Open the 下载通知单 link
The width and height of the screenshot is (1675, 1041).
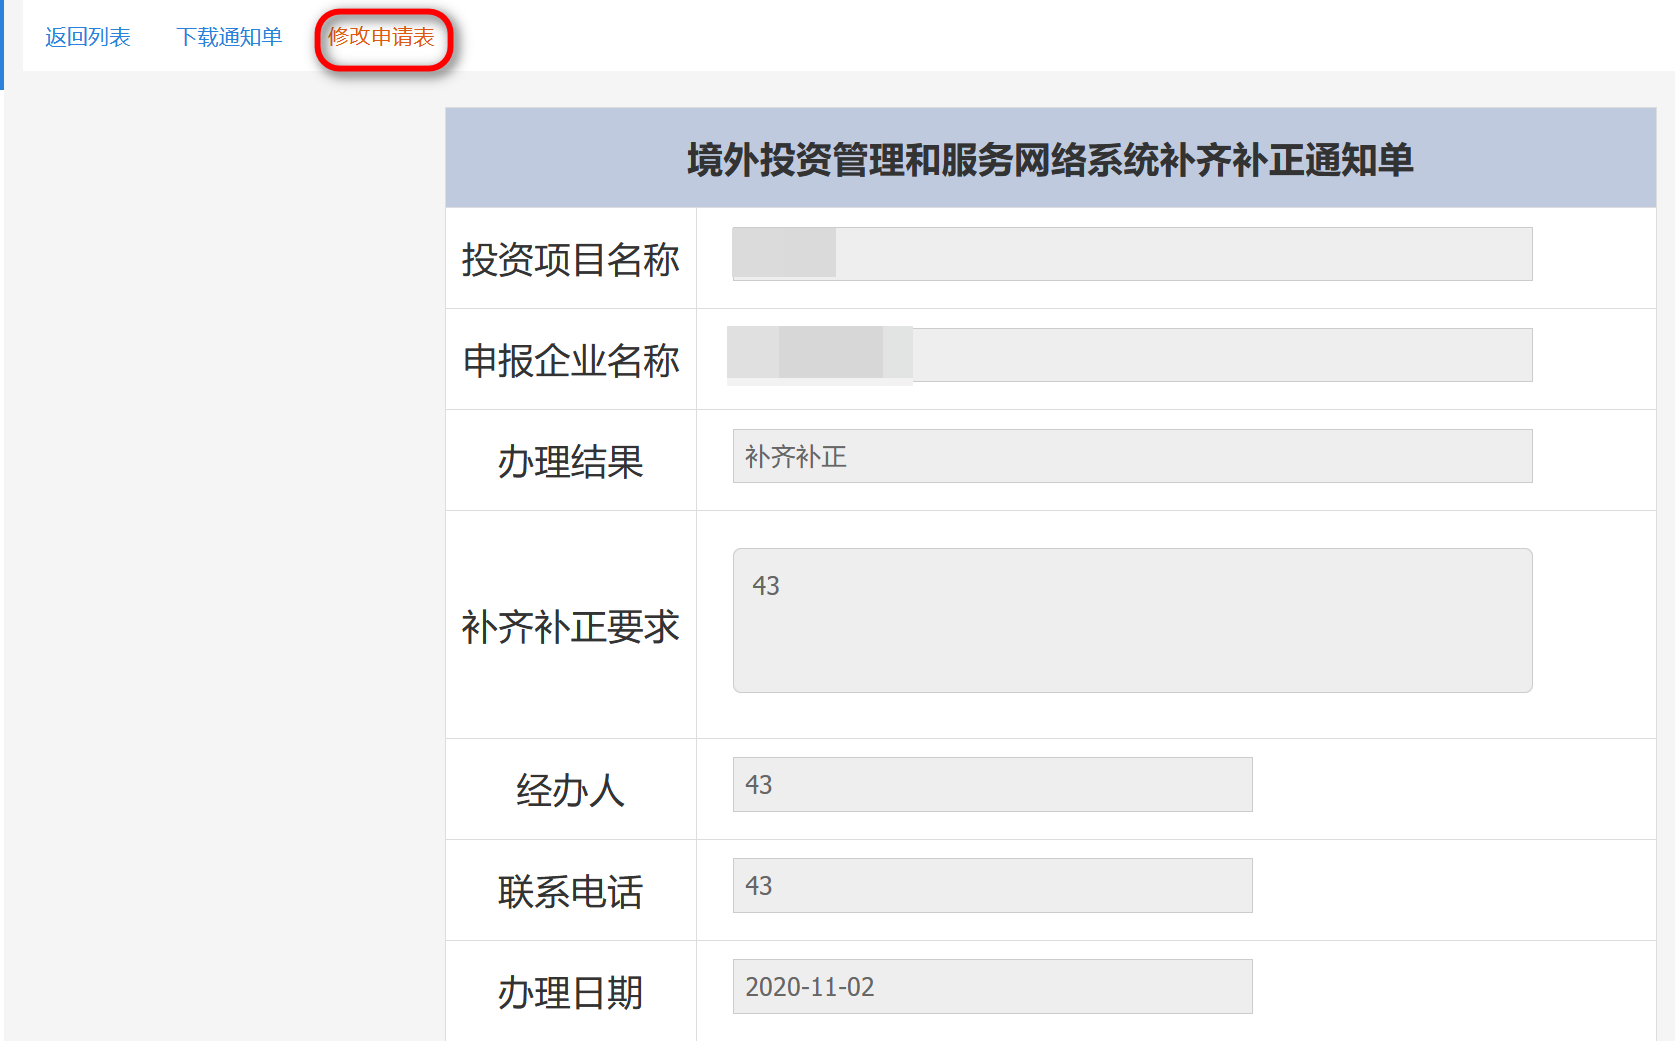click(x=229, y=37)
